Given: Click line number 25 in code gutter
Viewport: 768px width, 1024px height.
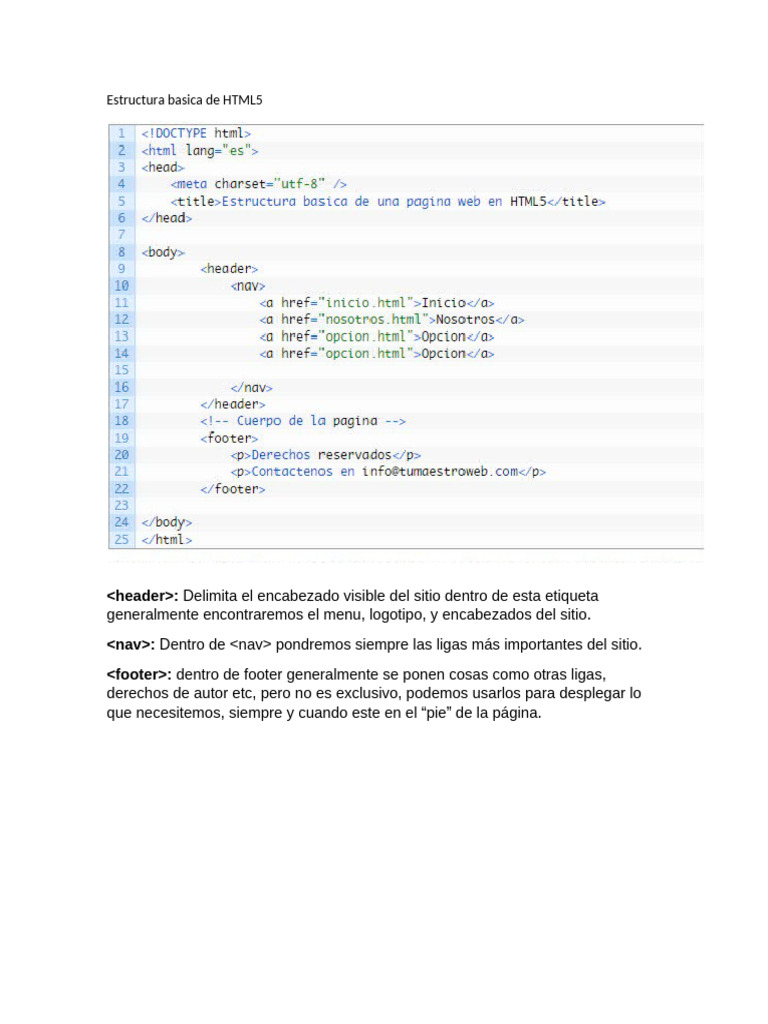Looking at the screenshot, I should (121, 539).
